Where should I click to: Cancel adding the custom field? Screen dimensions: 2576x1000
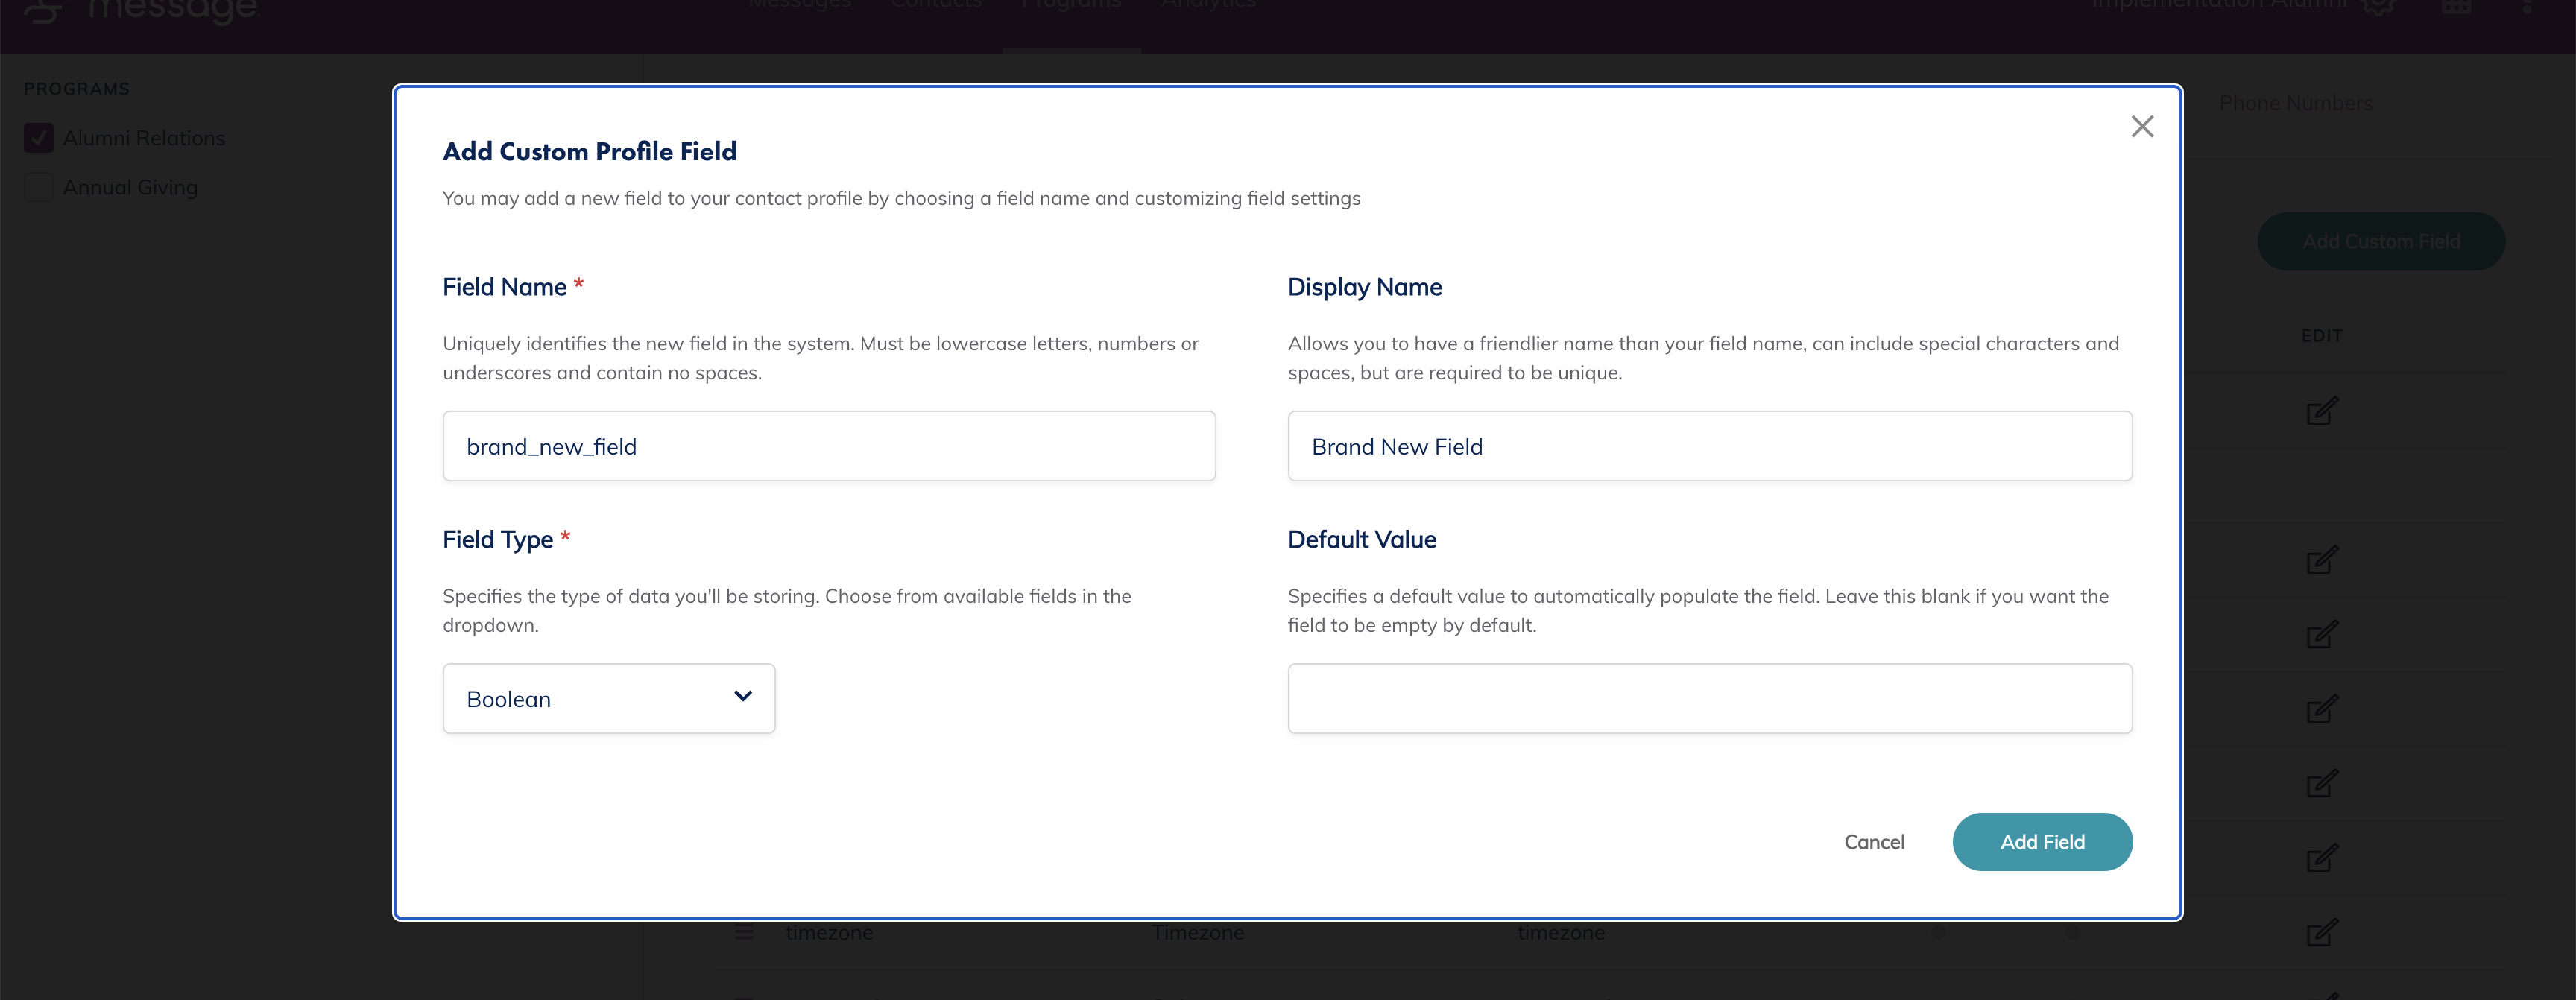pyautogui.click(x=1873, y=842)
